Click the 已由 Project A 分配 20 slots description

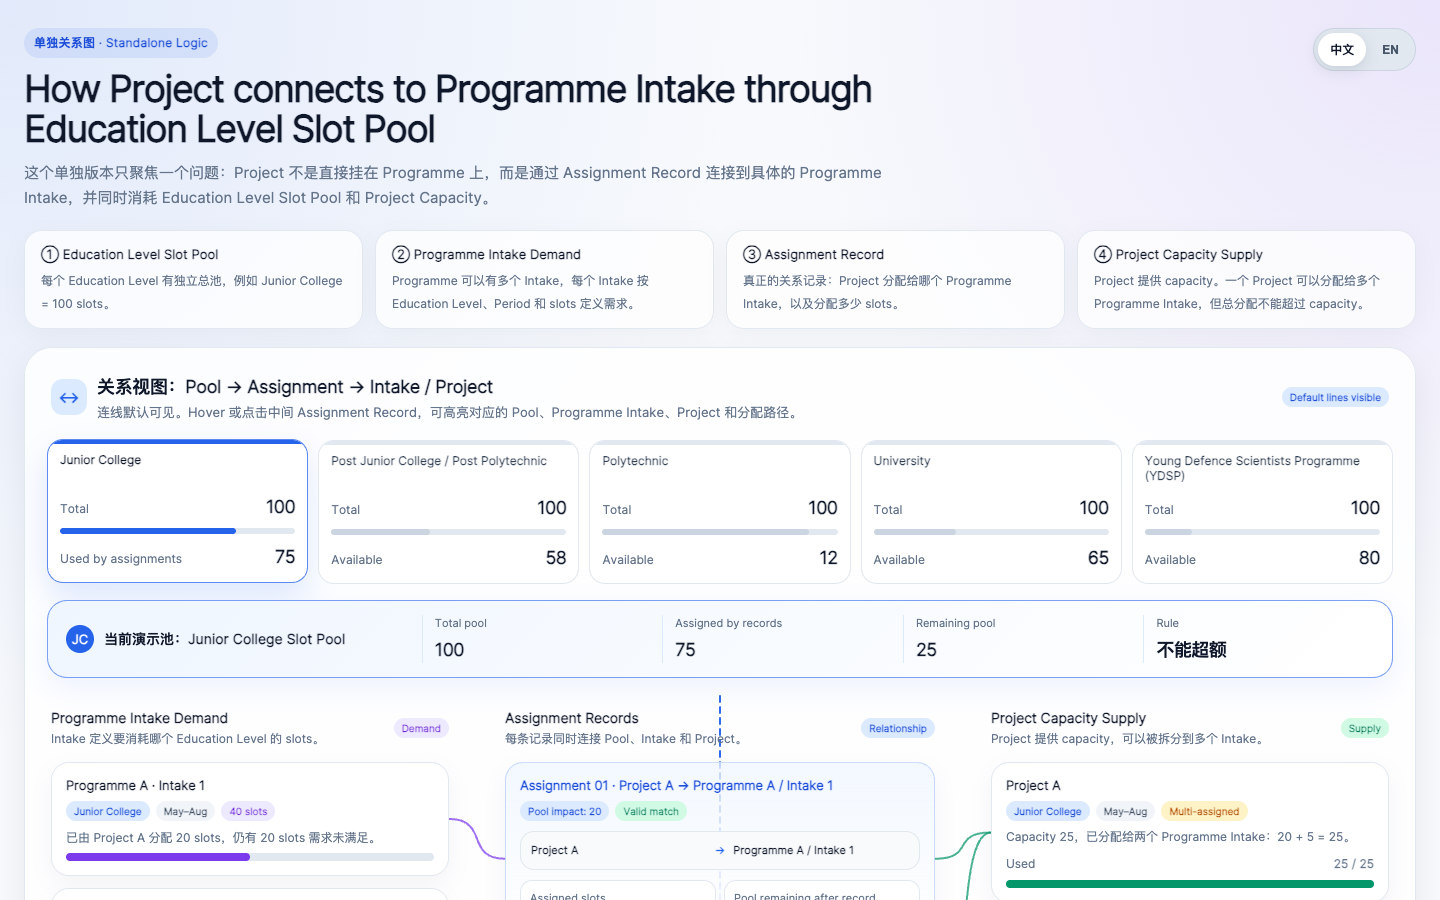[x=223, y=838]
